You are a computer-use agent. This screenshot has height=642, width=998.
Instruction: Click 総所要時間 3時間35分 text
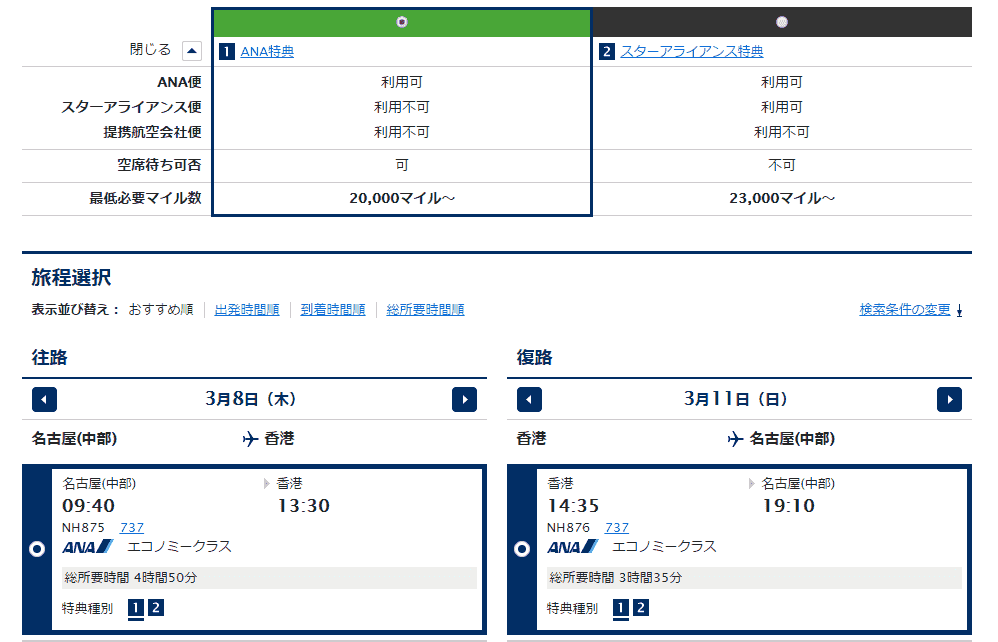pyautogui.click(x=615, y=578)
